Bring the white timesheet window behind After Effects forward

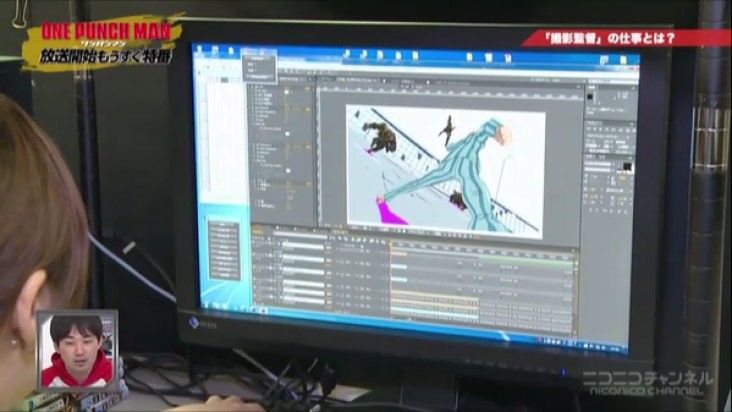click(x=222, y=135)
